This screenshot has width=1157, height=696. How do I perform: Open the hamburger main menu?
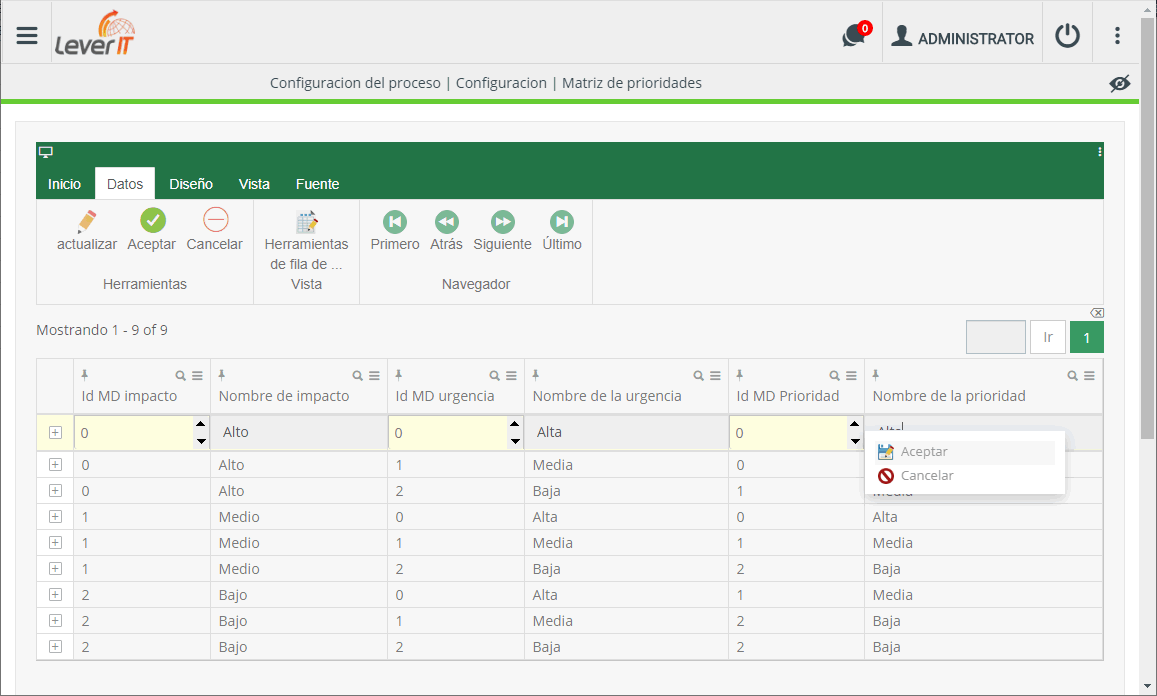tap(27, 35)
